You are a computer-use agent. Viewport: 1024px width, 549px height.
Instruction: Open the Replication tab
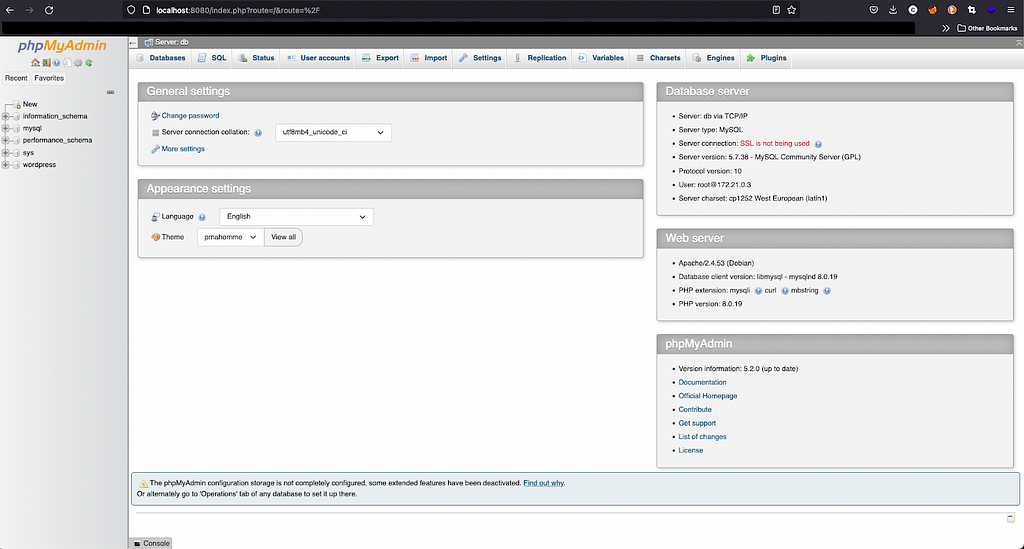pos(539,58)
